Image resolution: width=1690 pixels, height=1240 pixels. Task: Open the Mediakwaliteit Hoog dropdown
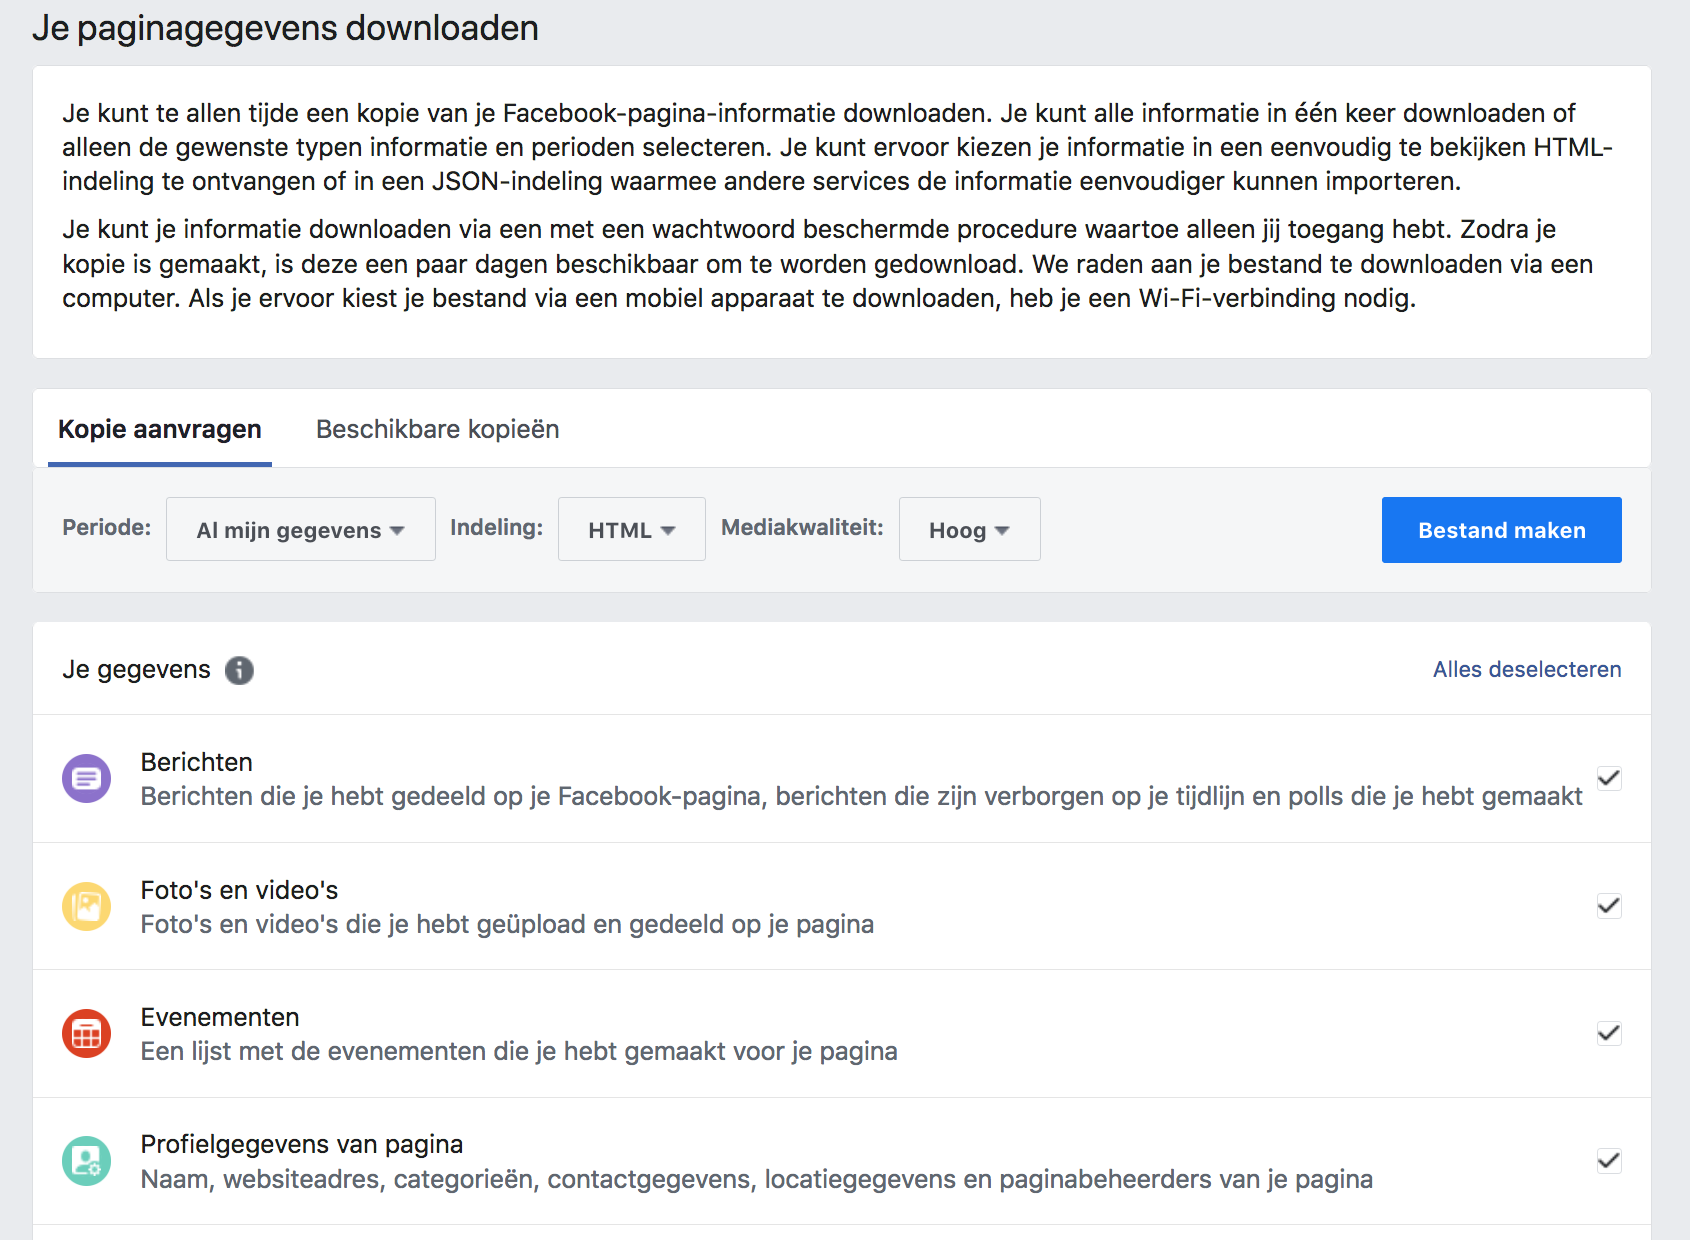(x=969, y=530)
